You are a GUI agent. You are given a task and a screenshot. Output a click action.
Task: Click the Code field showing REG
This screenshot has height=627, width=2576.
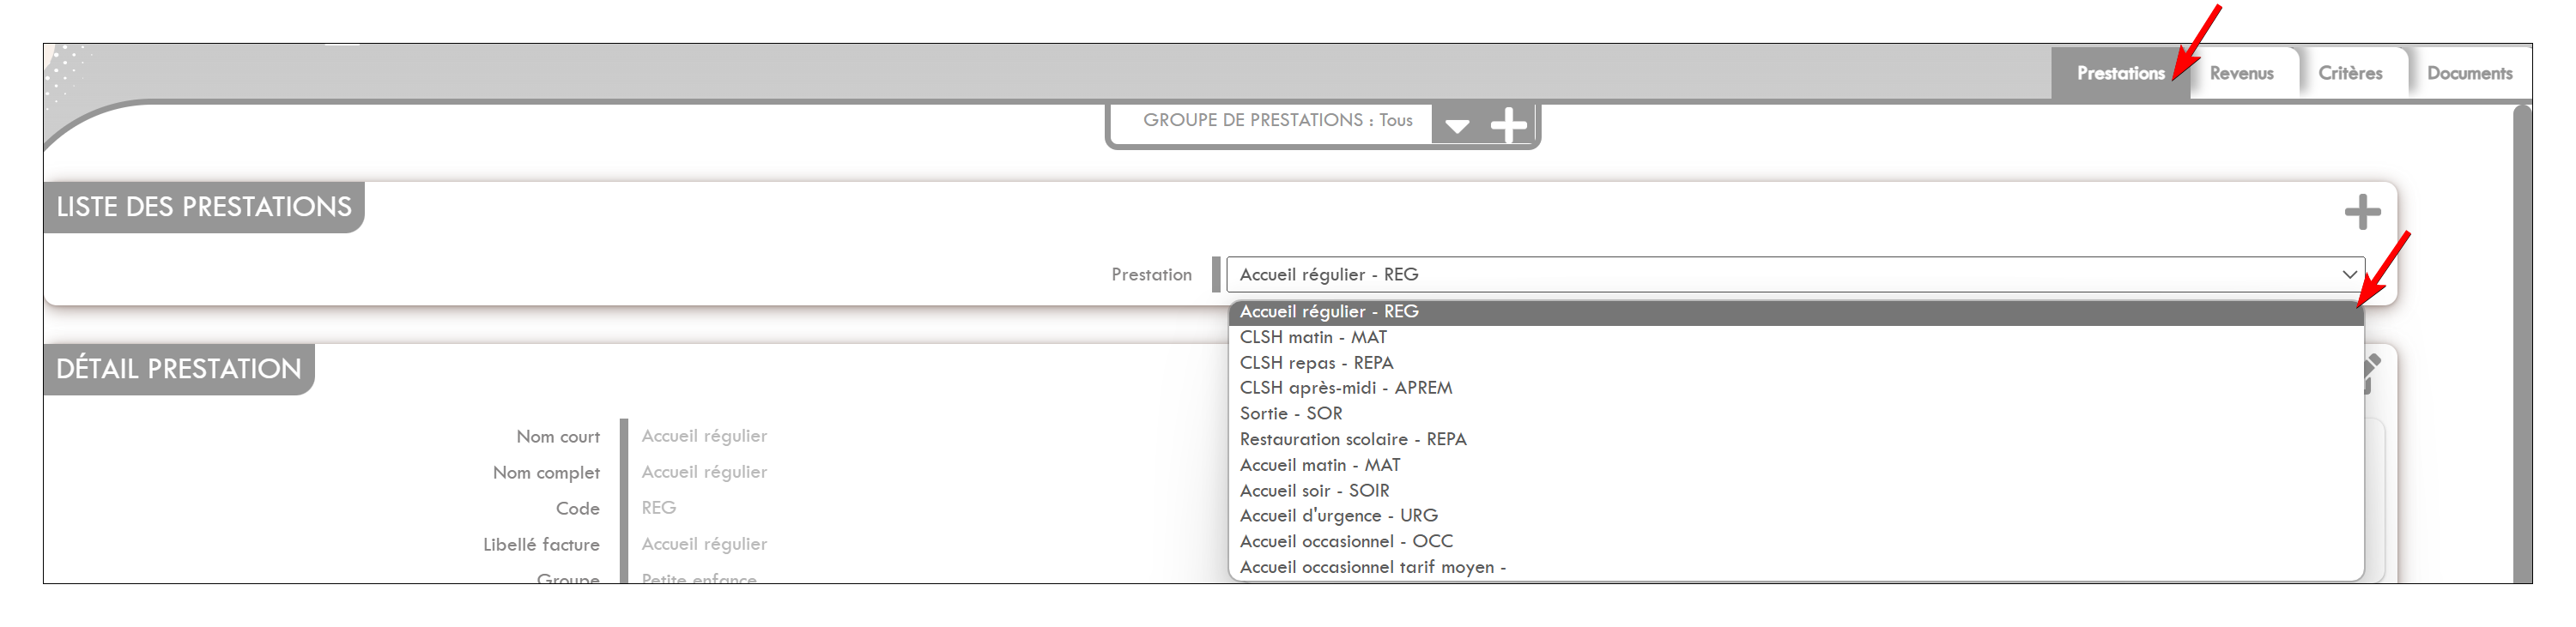[x=658, y=508]
